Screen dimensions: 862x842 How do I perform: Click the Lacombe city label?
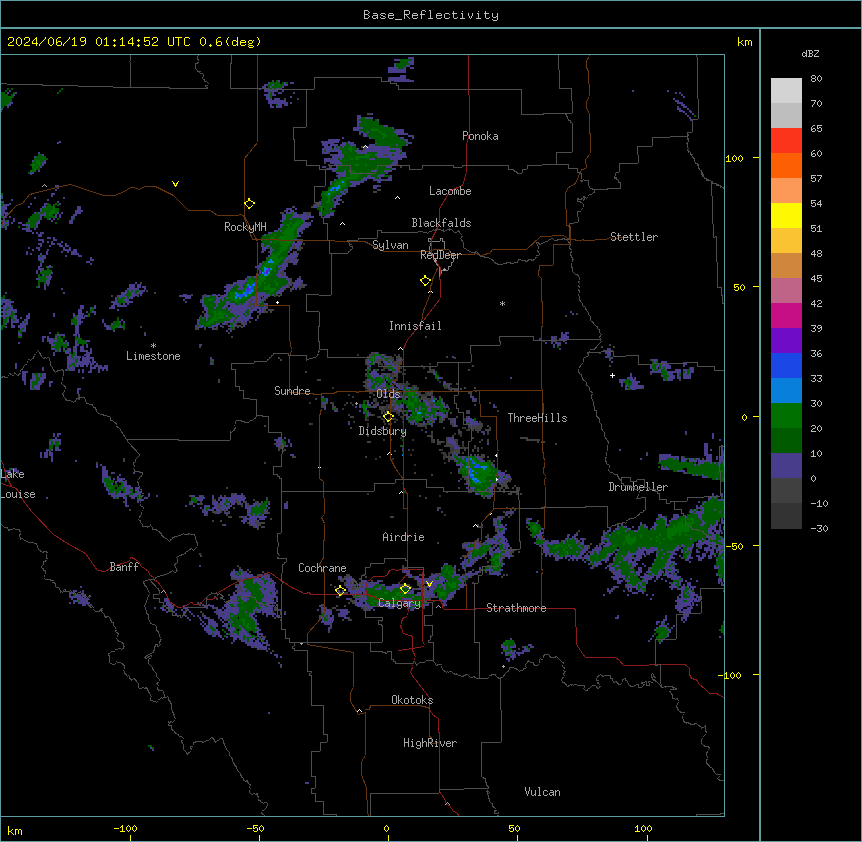[450, 191]
